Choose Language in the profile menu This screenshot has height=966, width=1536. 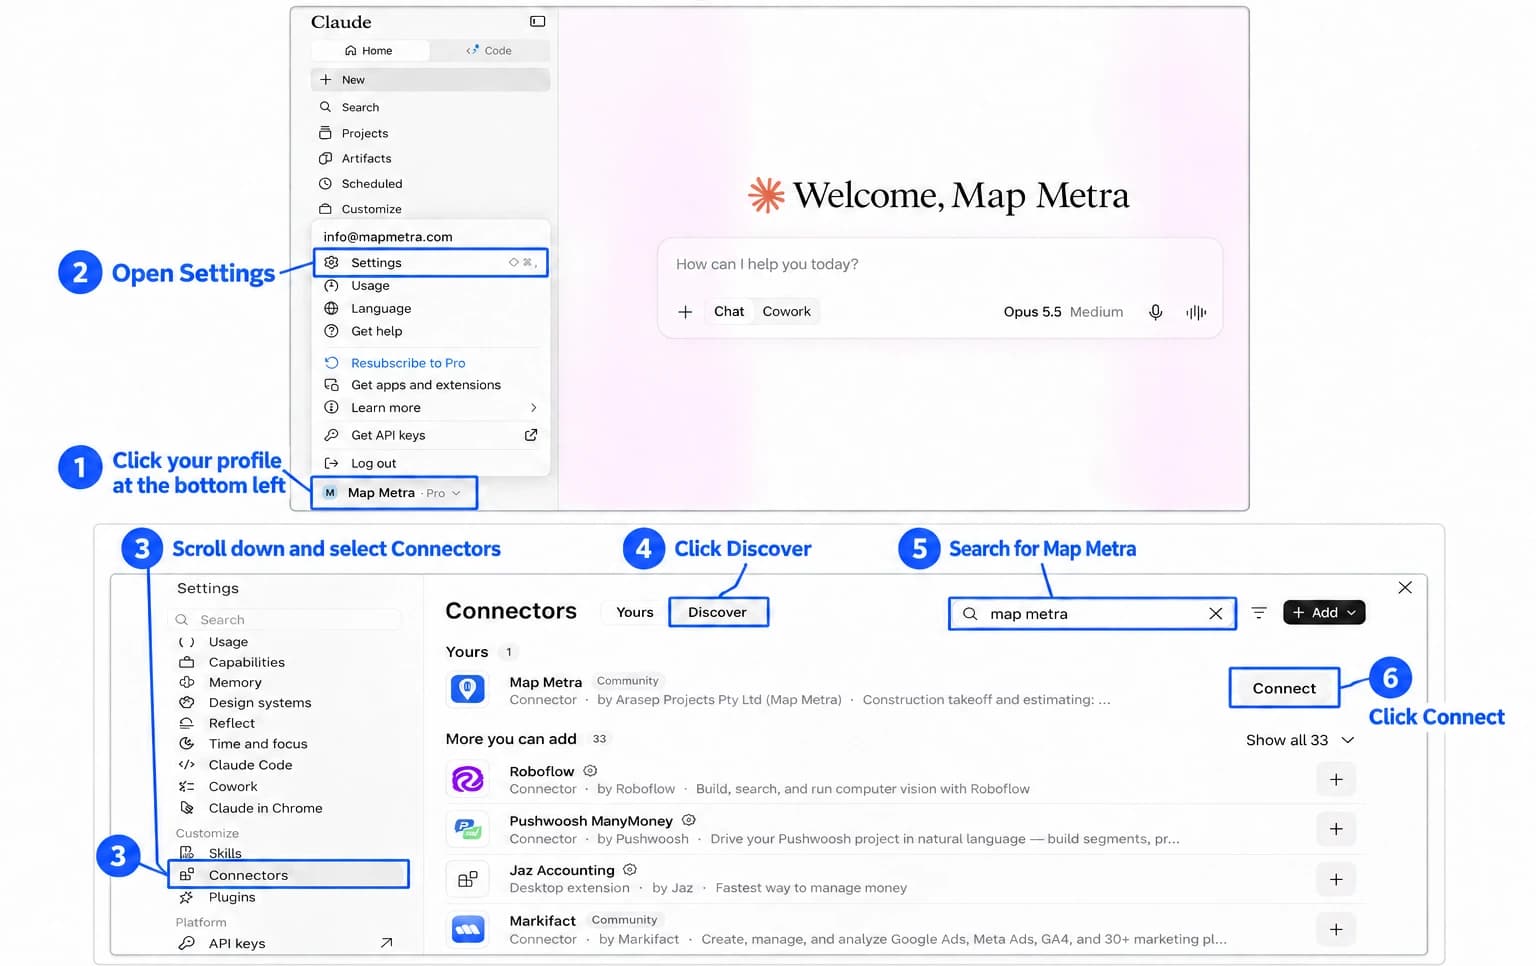pos(430,309)
